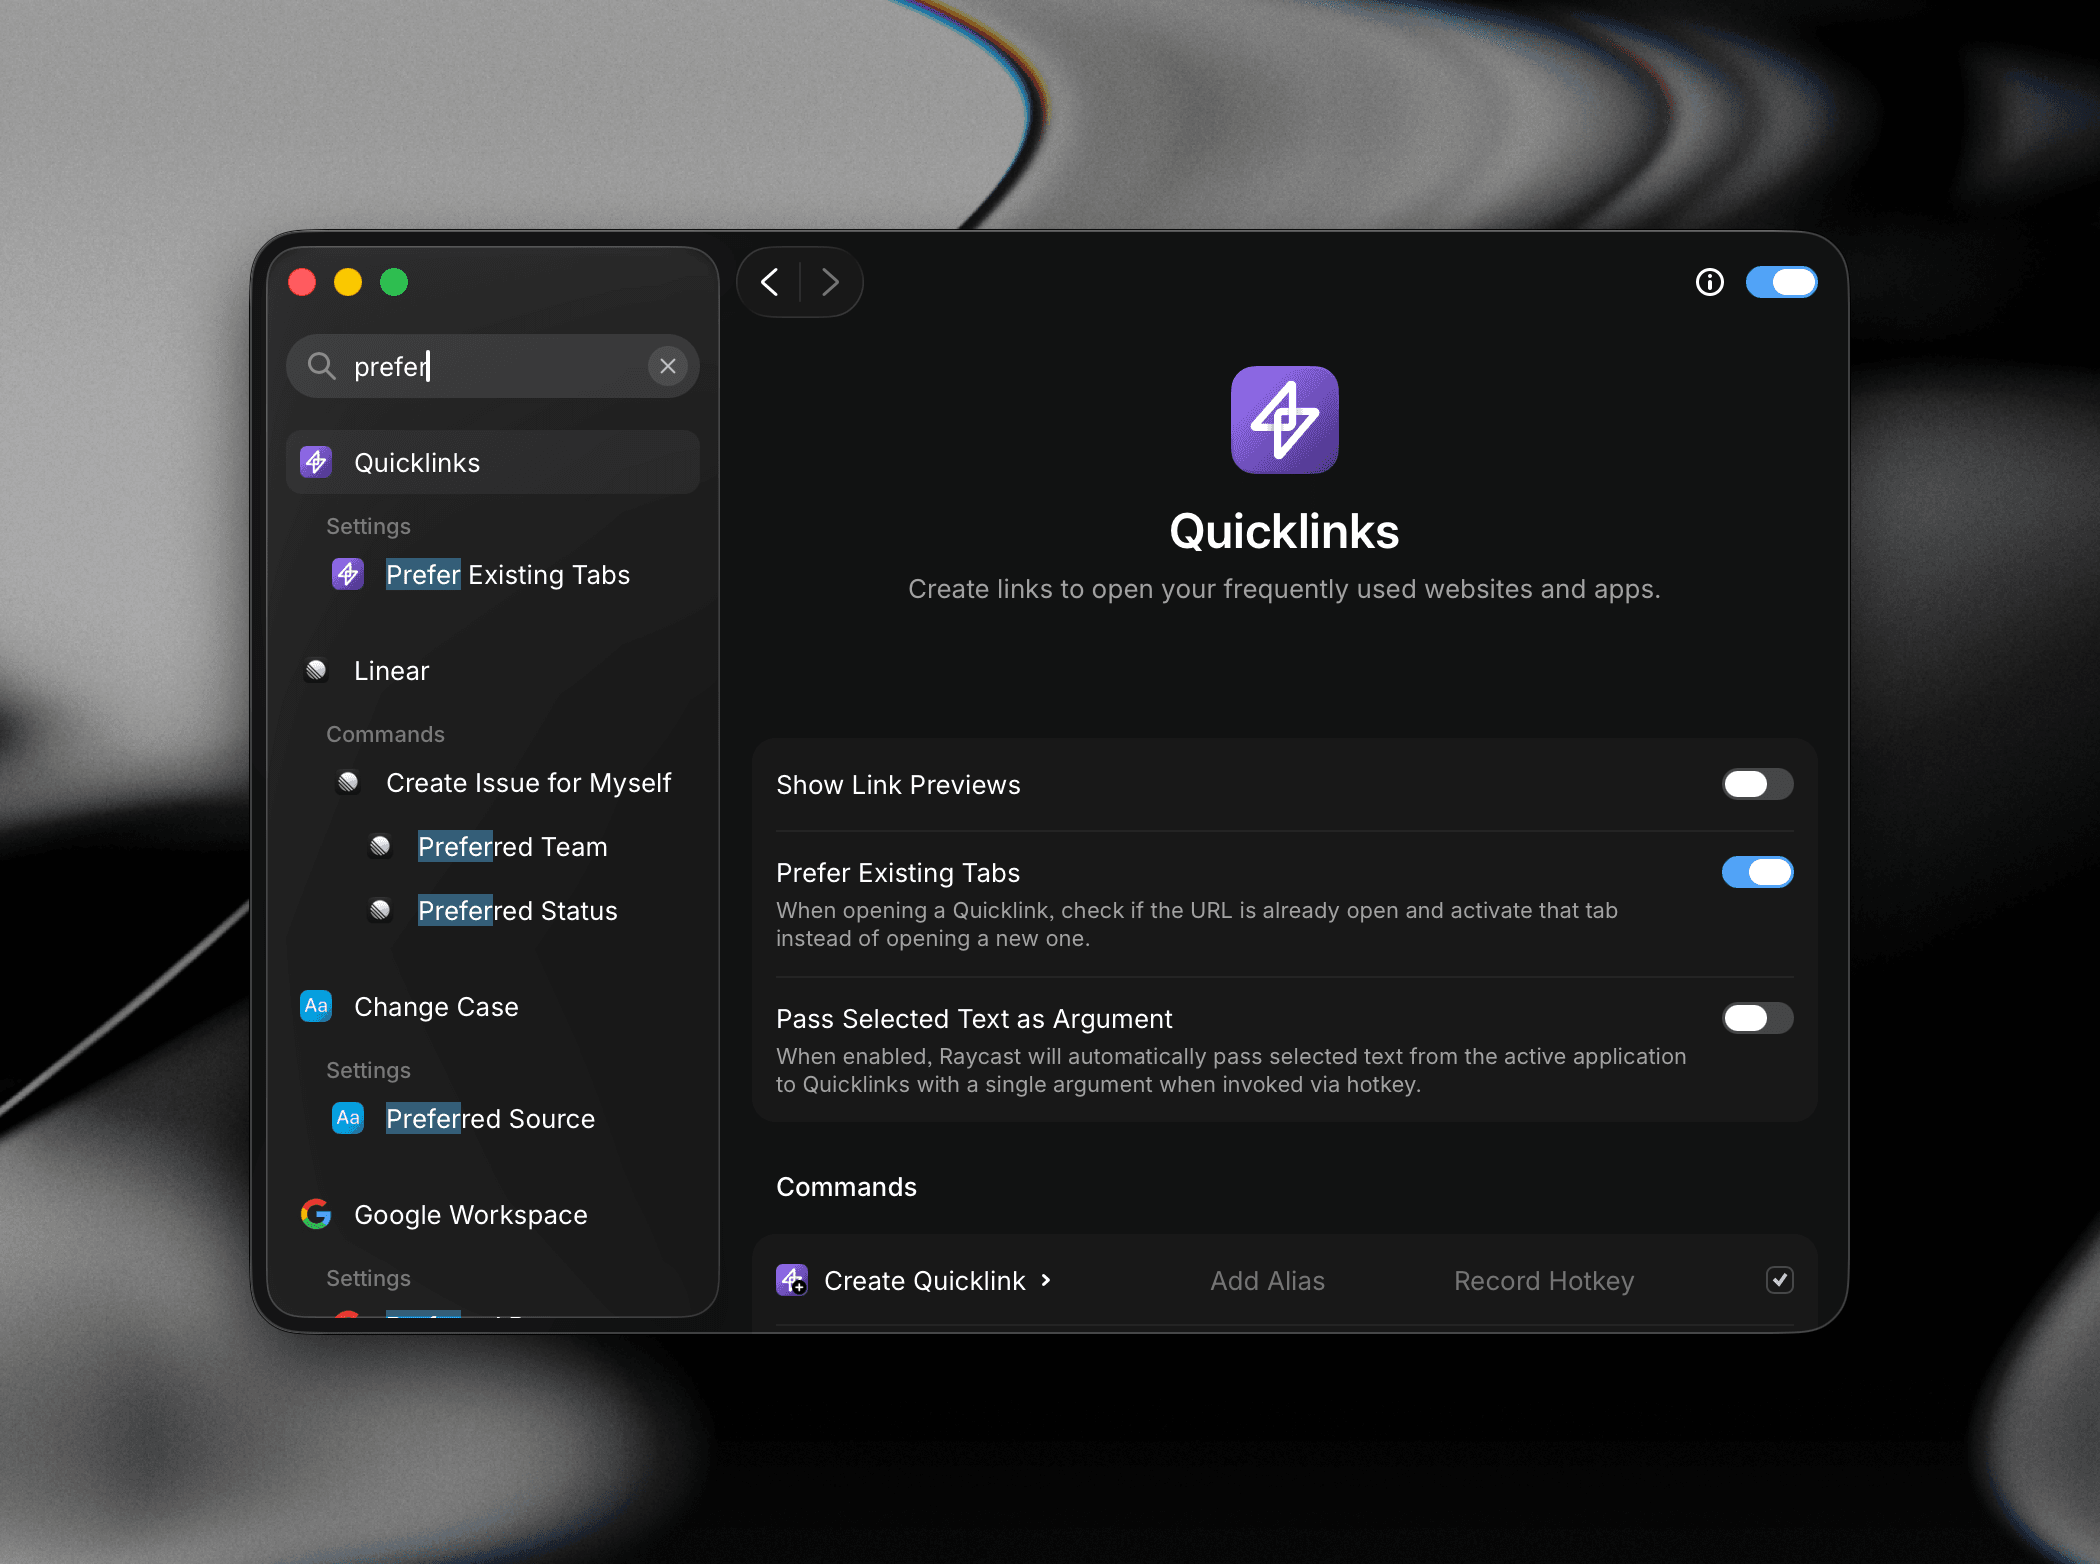The image size is (2100, 1564).
Task: Uncheck the Create Quicklink enabled checkbox
Action: [1780, 1280]
